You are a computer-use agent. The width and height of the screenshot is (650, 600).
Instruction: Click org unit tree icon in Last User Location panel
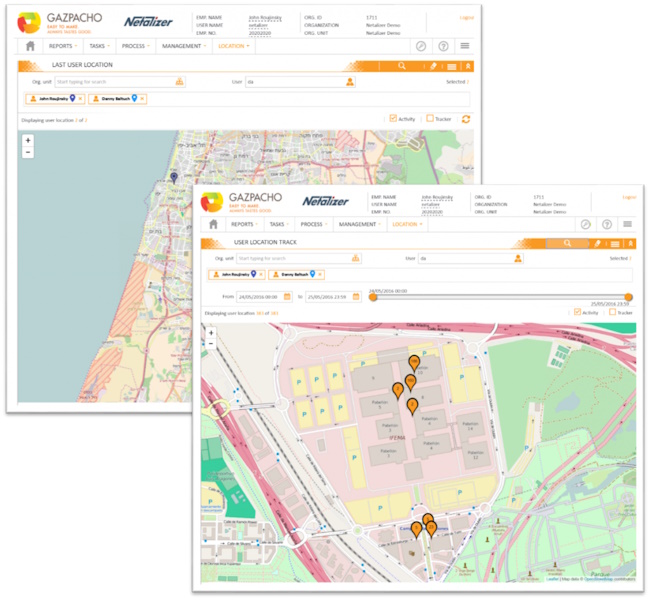click(180, 81)
